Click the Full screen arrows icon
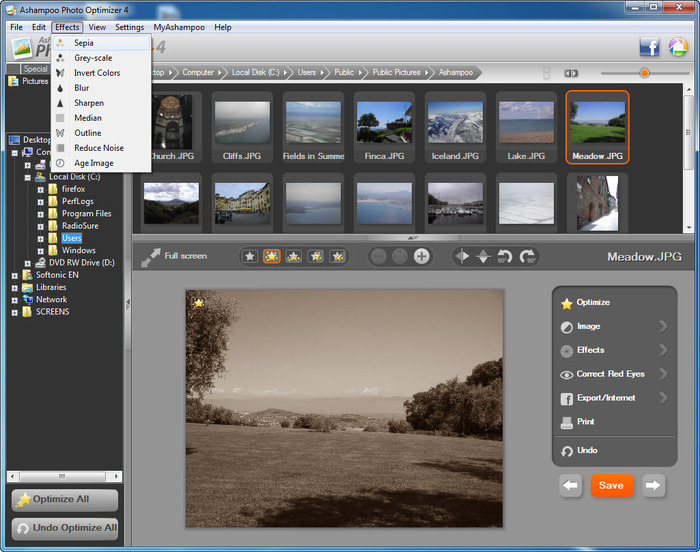Viewport: 700px width, 552px height. click(150, 257)
